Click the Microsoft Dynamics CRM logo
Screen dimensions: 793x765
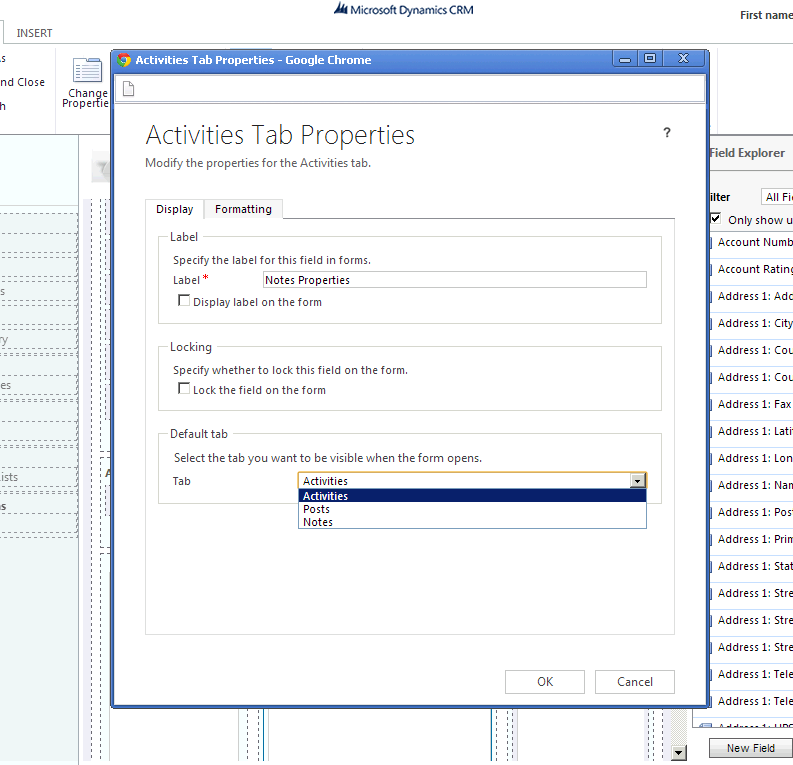[404, 10]
